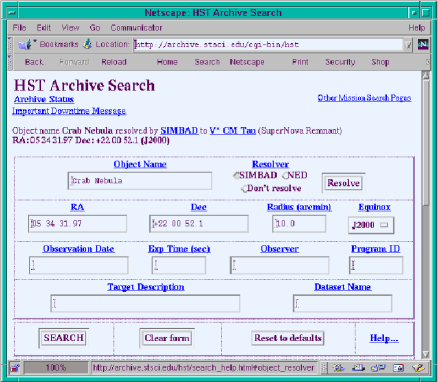Click the Observation Date link
The width and height of the screenshot is (438, 382).
point(79,249)
